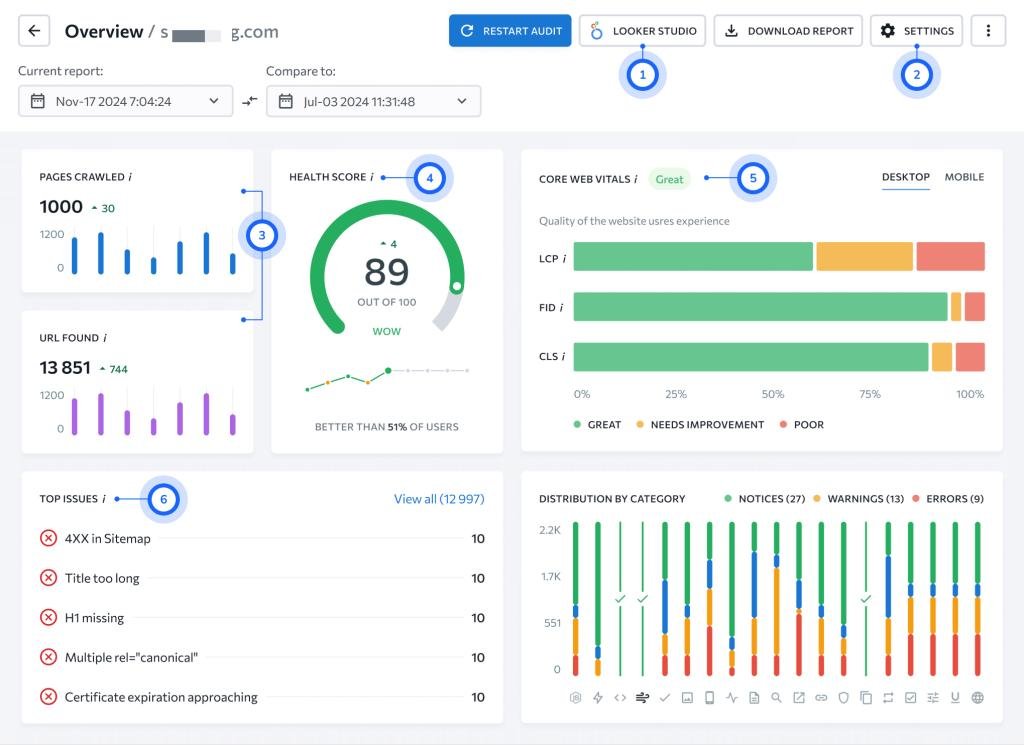Screen dimensions: 1024x745
Task: Click the back arrow button
Action: click(34, 31)
